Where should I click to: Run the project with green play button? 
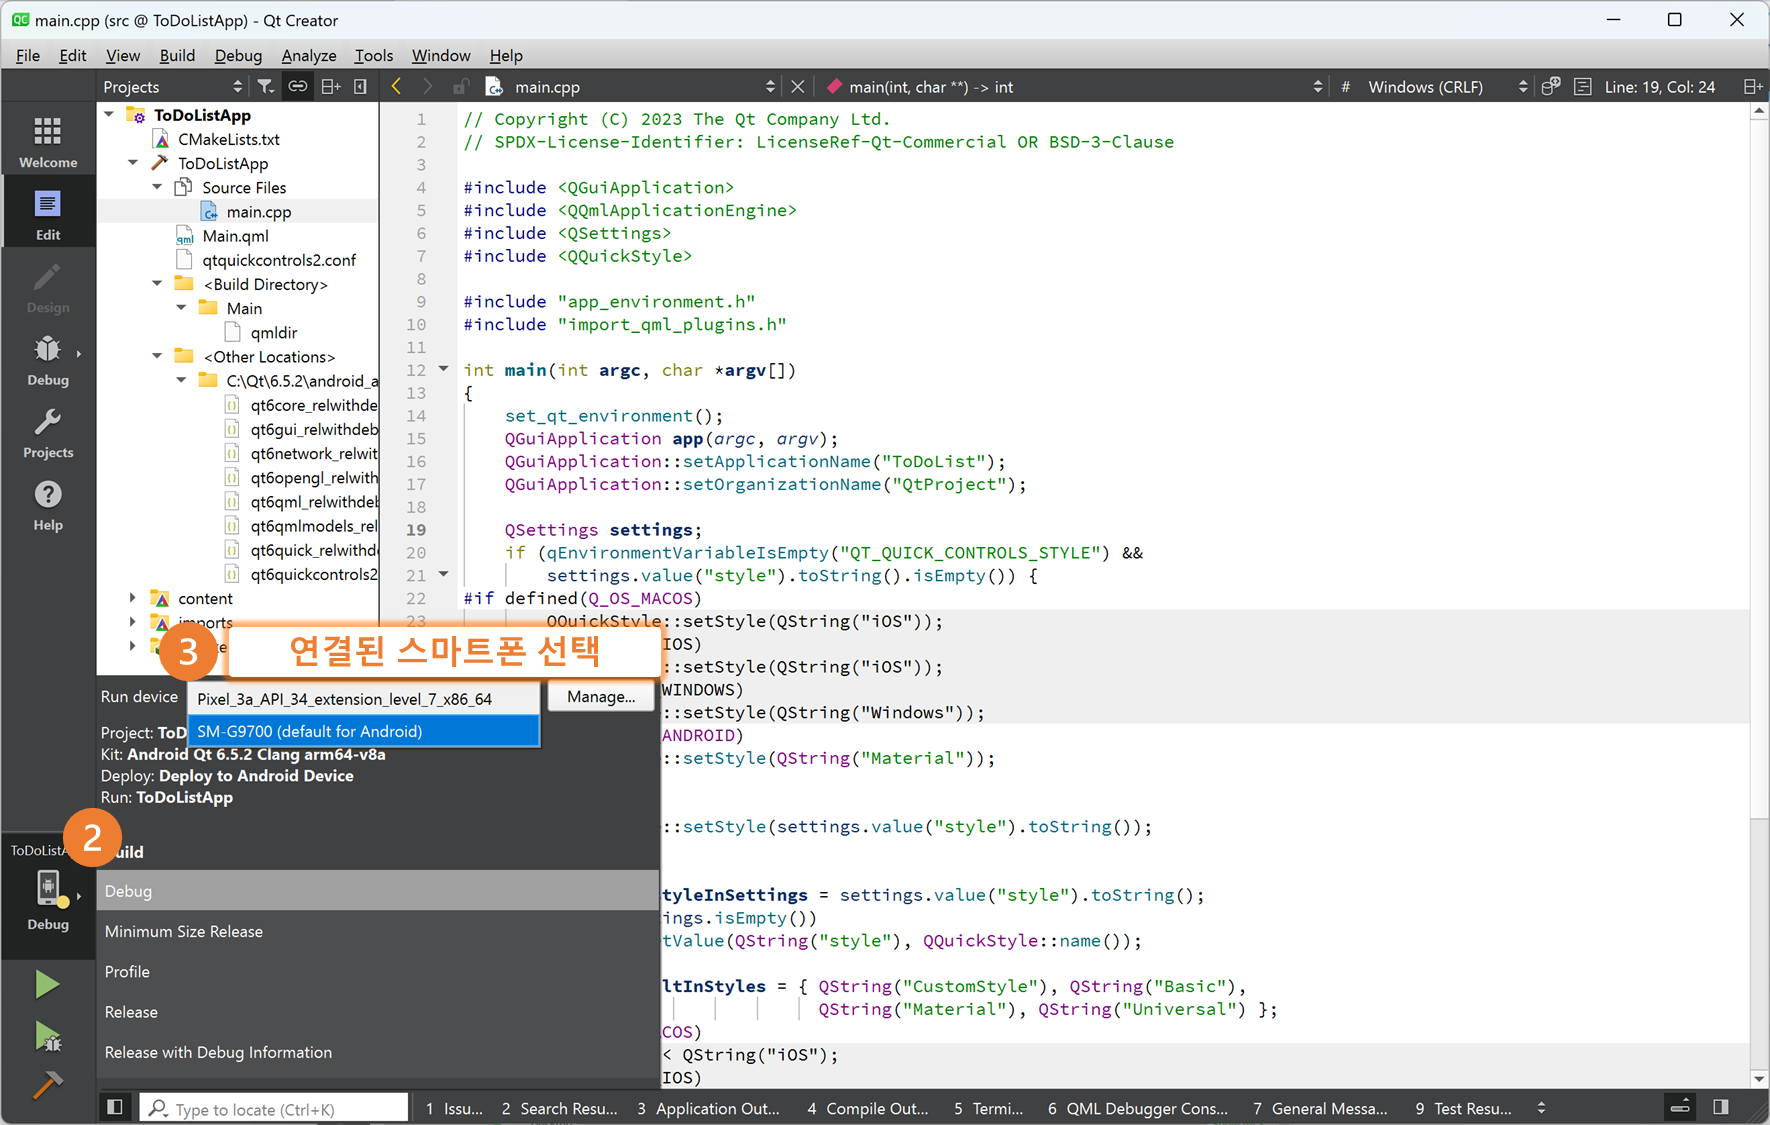pyautogui.click(x=47, y=985)
